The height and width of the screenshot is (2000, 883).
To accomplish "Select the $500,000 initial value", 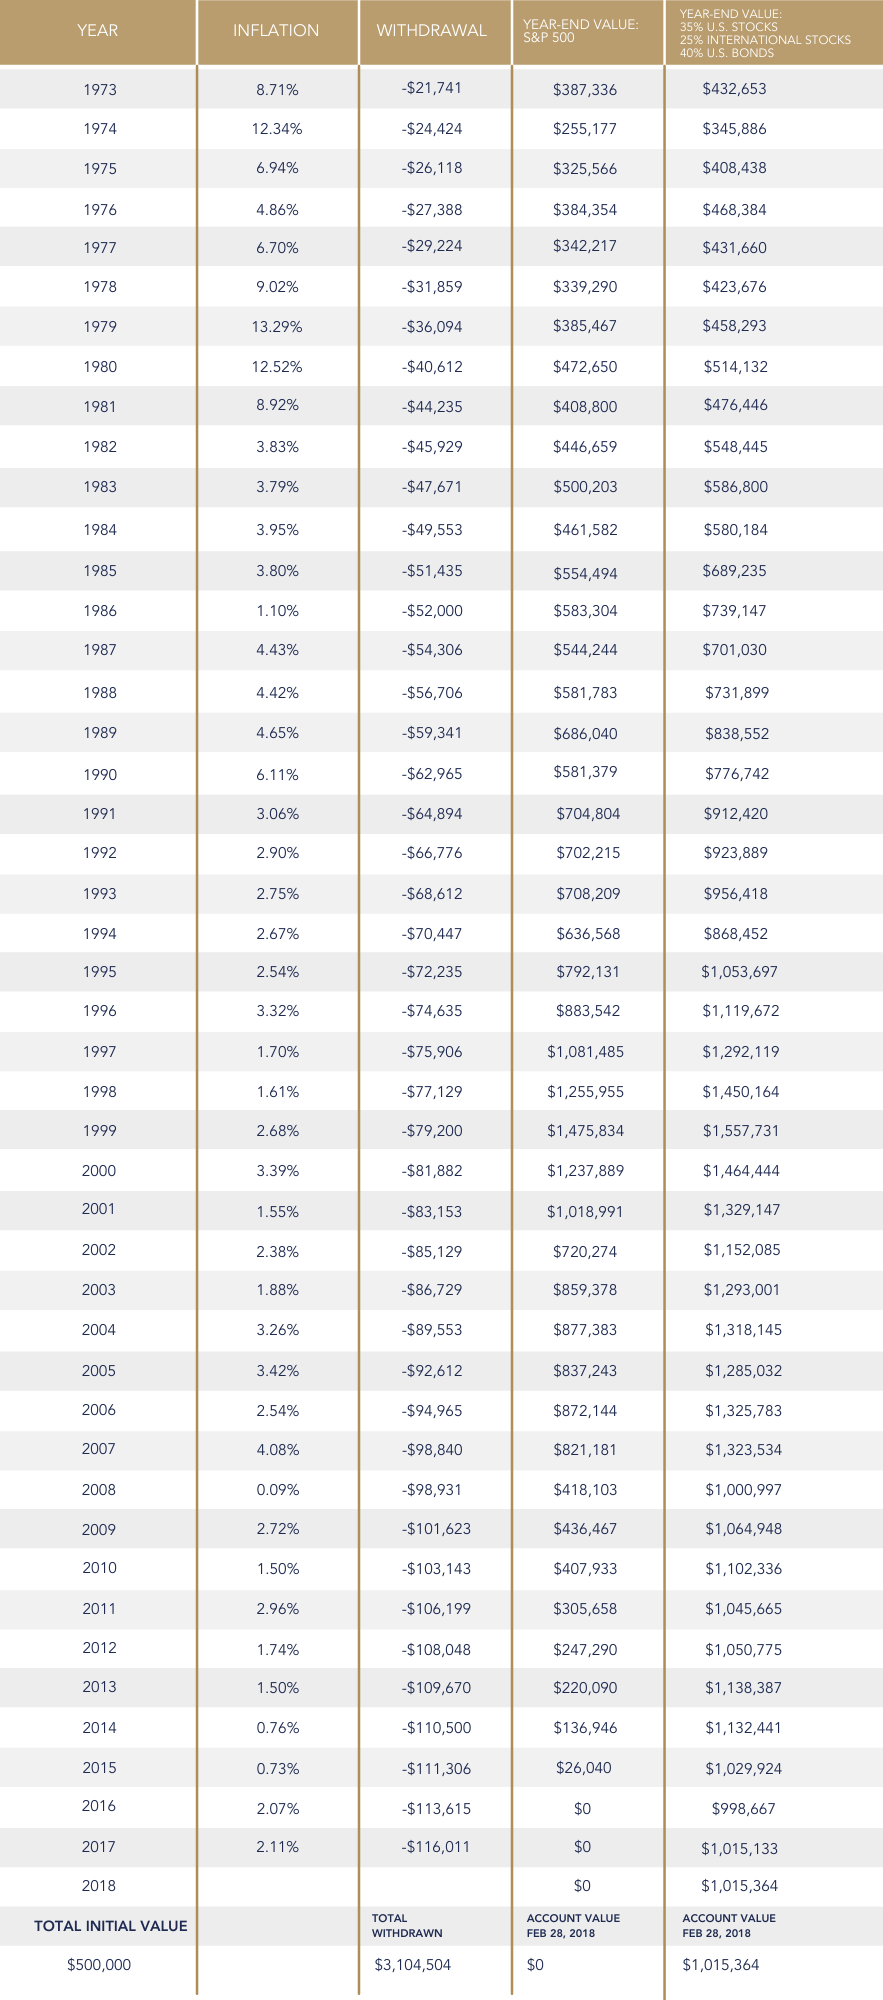I will (99, 1965).
